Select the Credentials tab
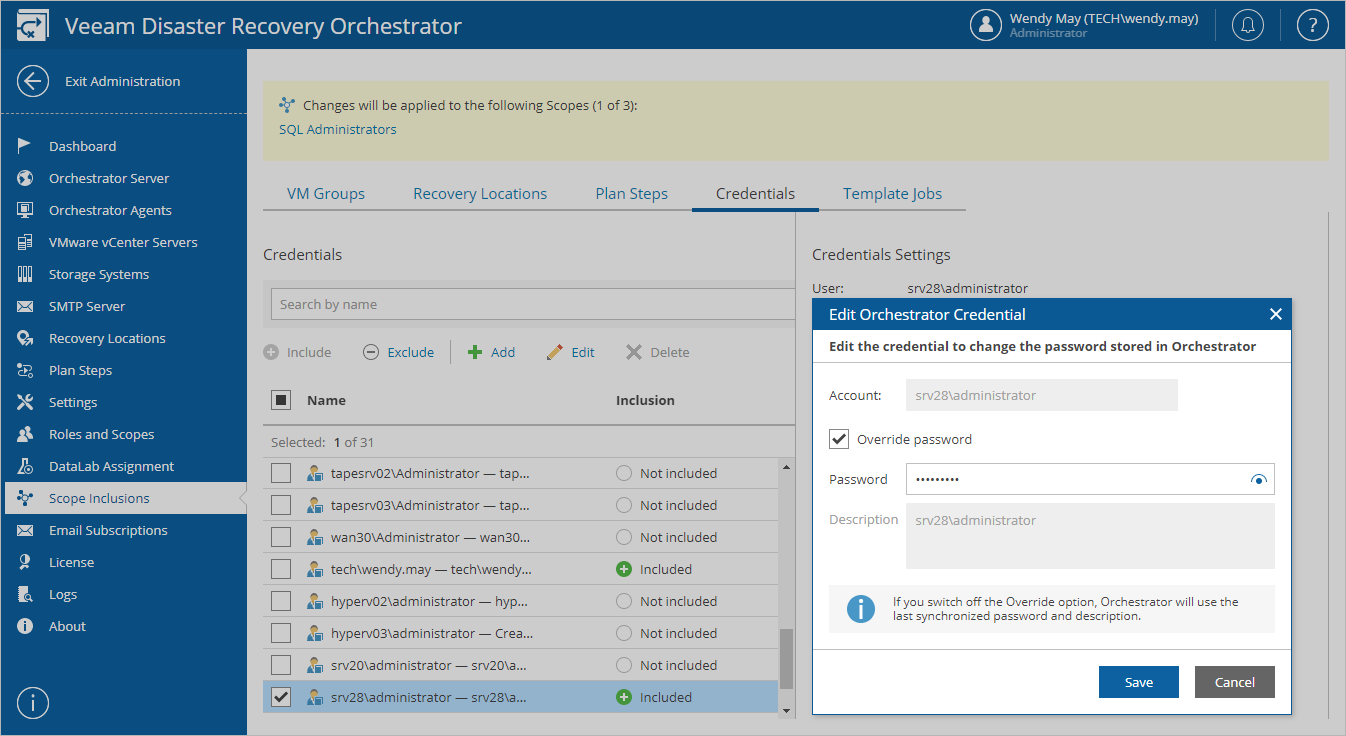Screen dimensions: 1346x736 click(x=755, y=194)
